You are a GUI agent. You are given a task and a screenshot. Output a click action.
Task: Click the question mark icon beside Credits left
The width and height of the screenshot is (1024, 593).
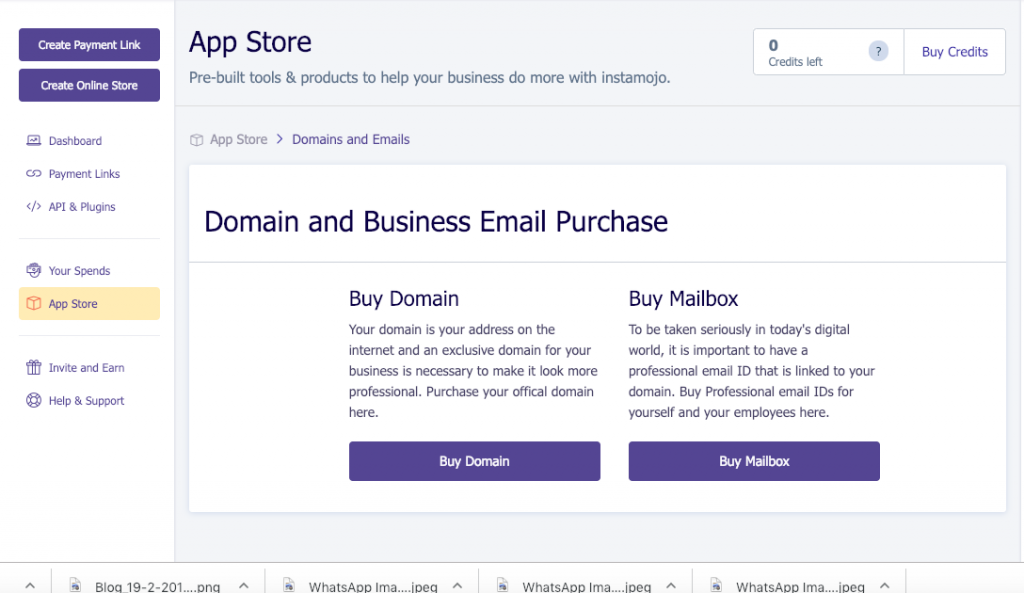pyautogui.click(x=878, y=52)
